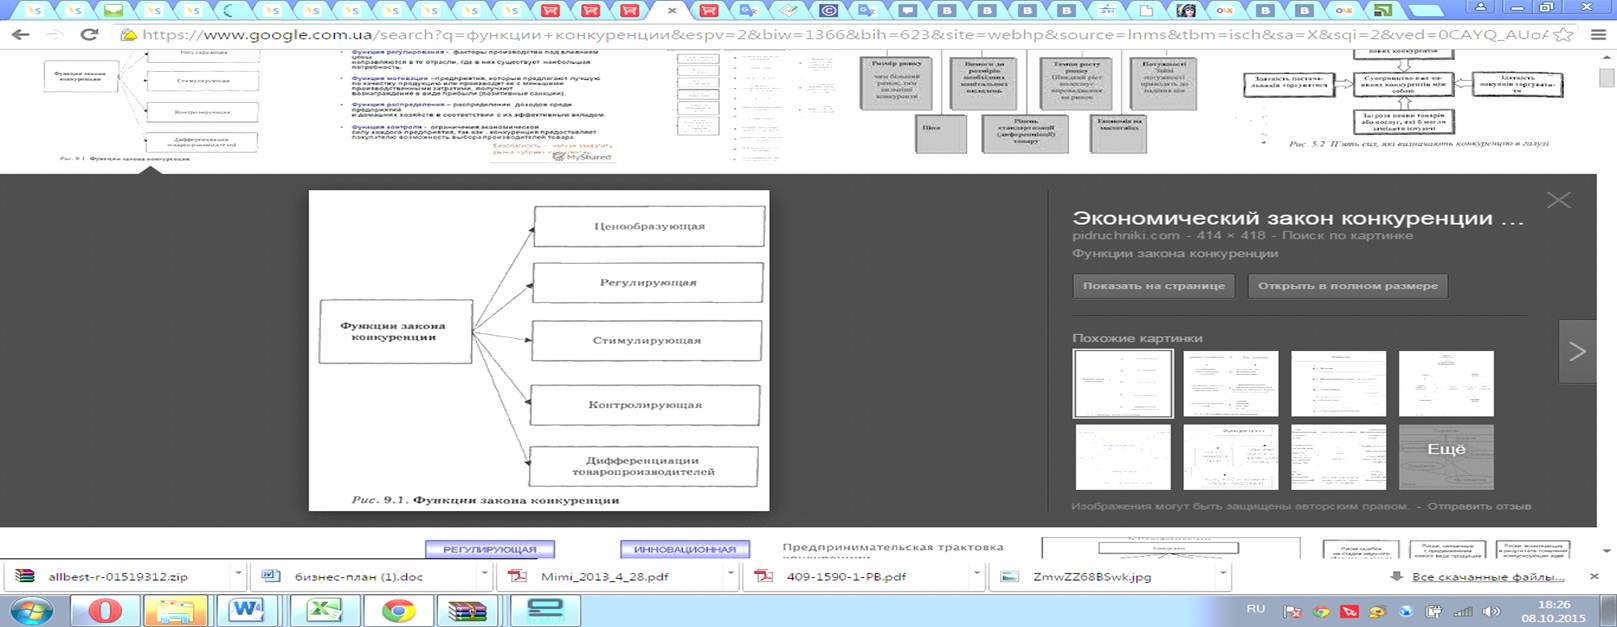This screenshot has width=1617, height=627.
Task: Show the next image with the right arrow
Action: (x=1577, y=351)
